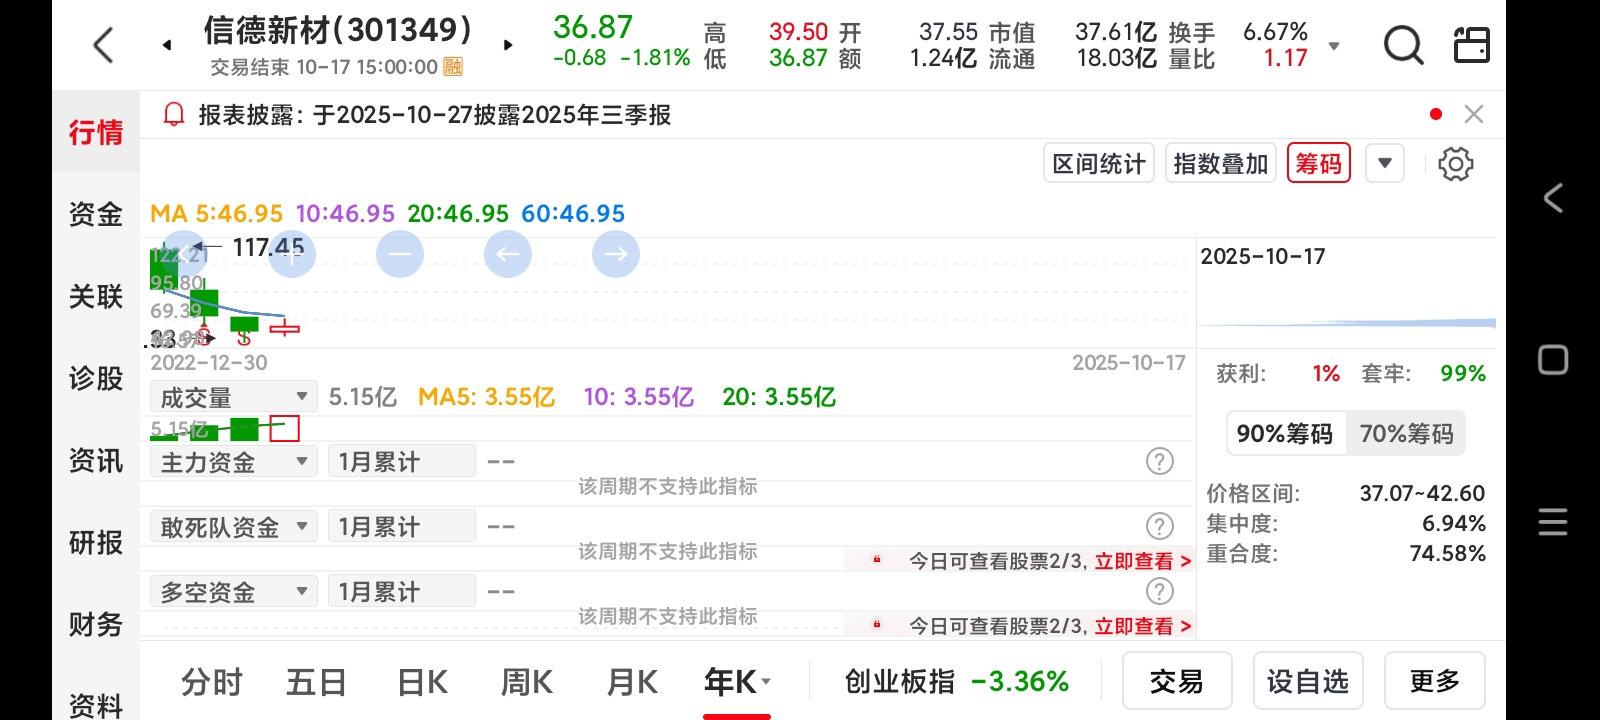Screen dimensions: 1600x720
Task: Tap the report disclosure bell icon
Action: coord(174,115)
